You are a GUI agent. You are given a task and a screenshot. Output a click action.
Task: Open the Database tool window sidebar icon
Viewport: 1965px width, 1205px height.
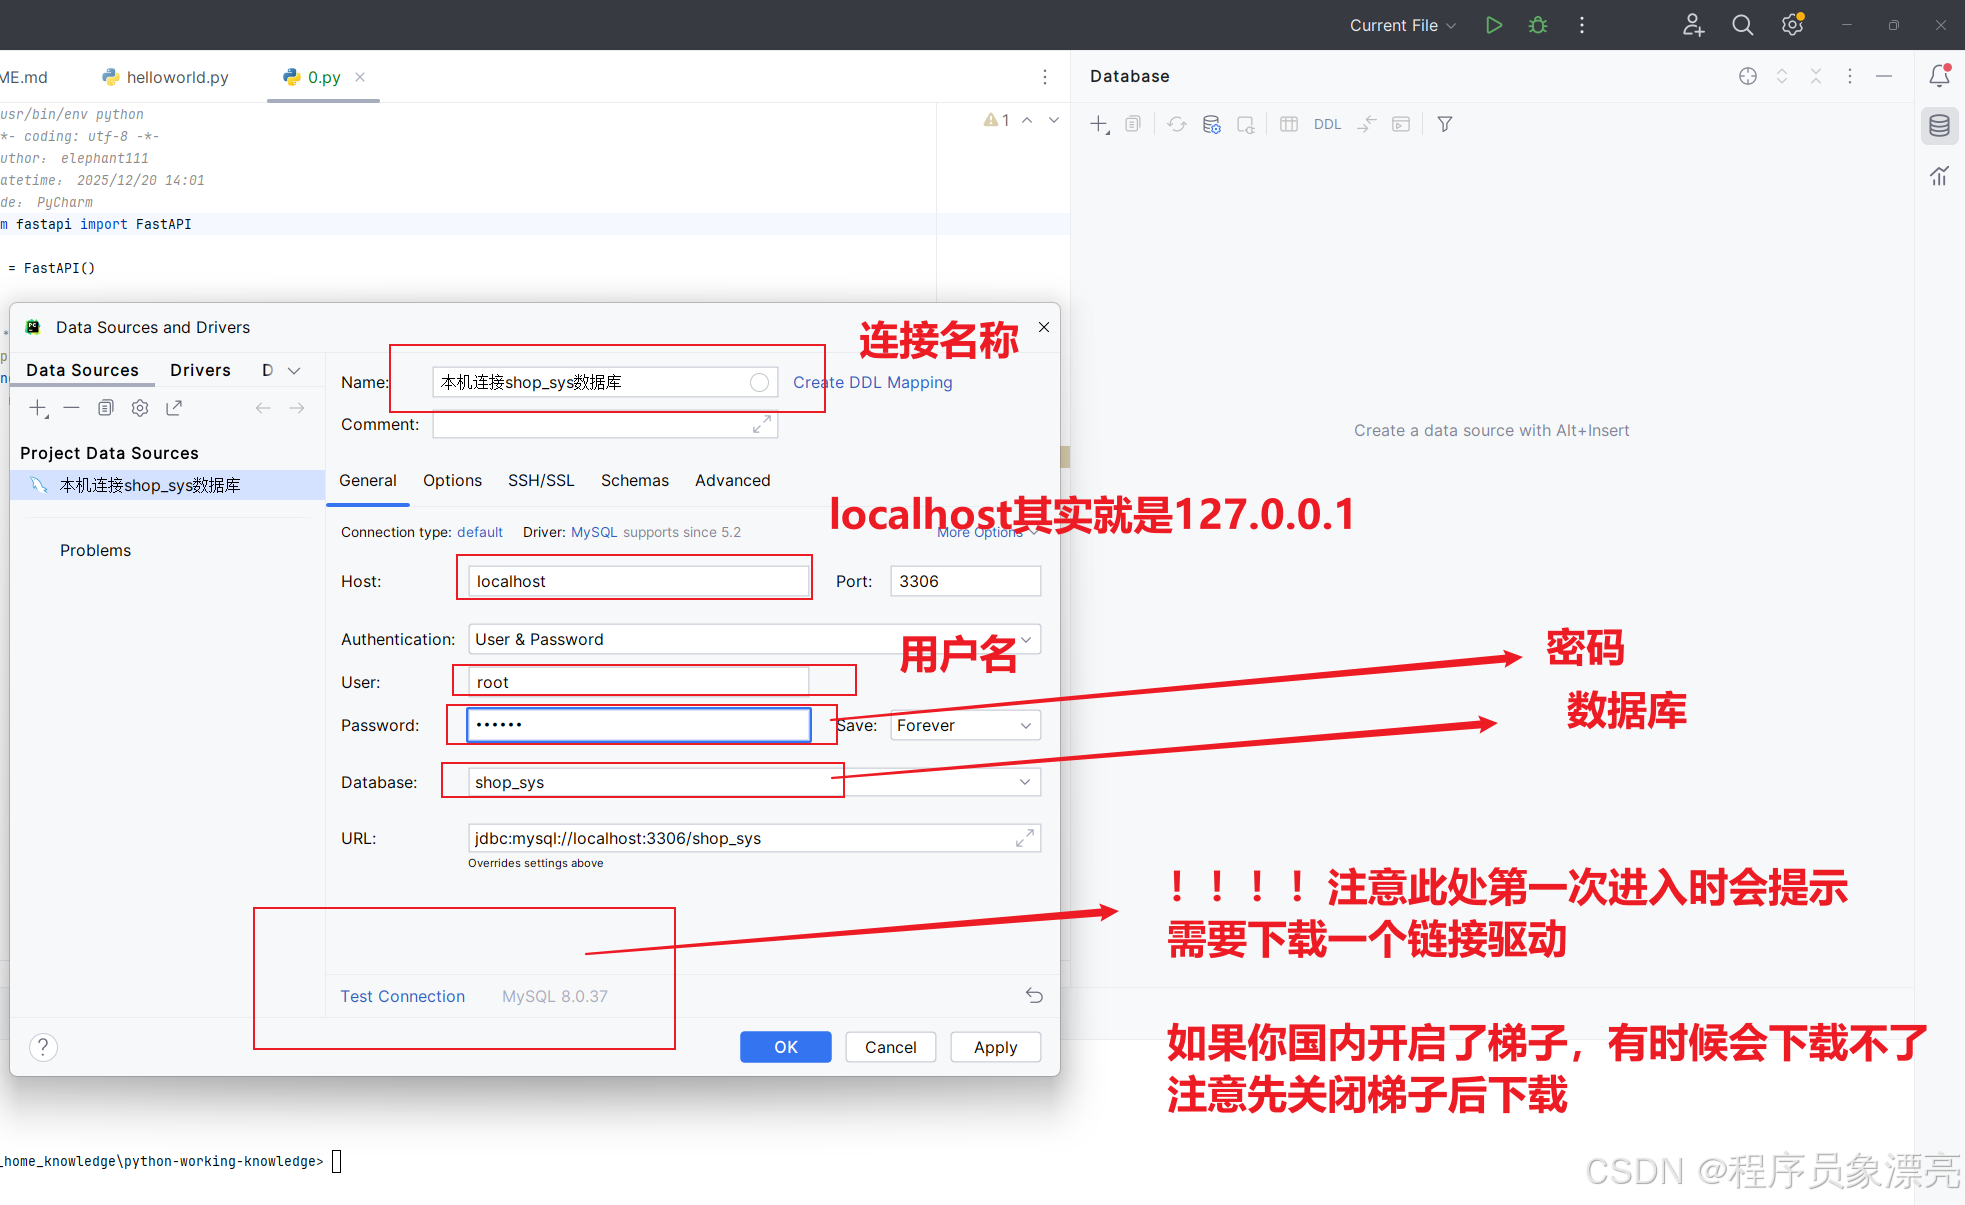(1939, 126)
